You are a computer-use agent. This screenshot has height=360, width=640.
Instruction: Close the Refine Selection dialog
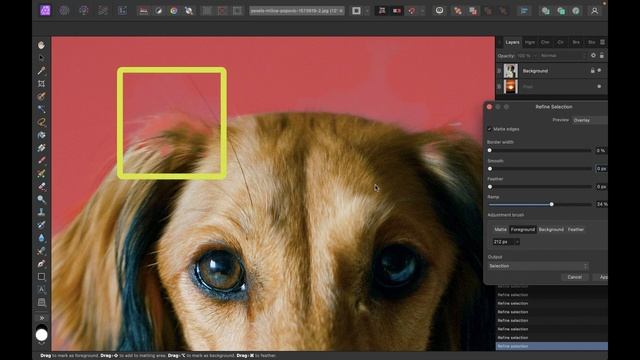coord(489,107)
